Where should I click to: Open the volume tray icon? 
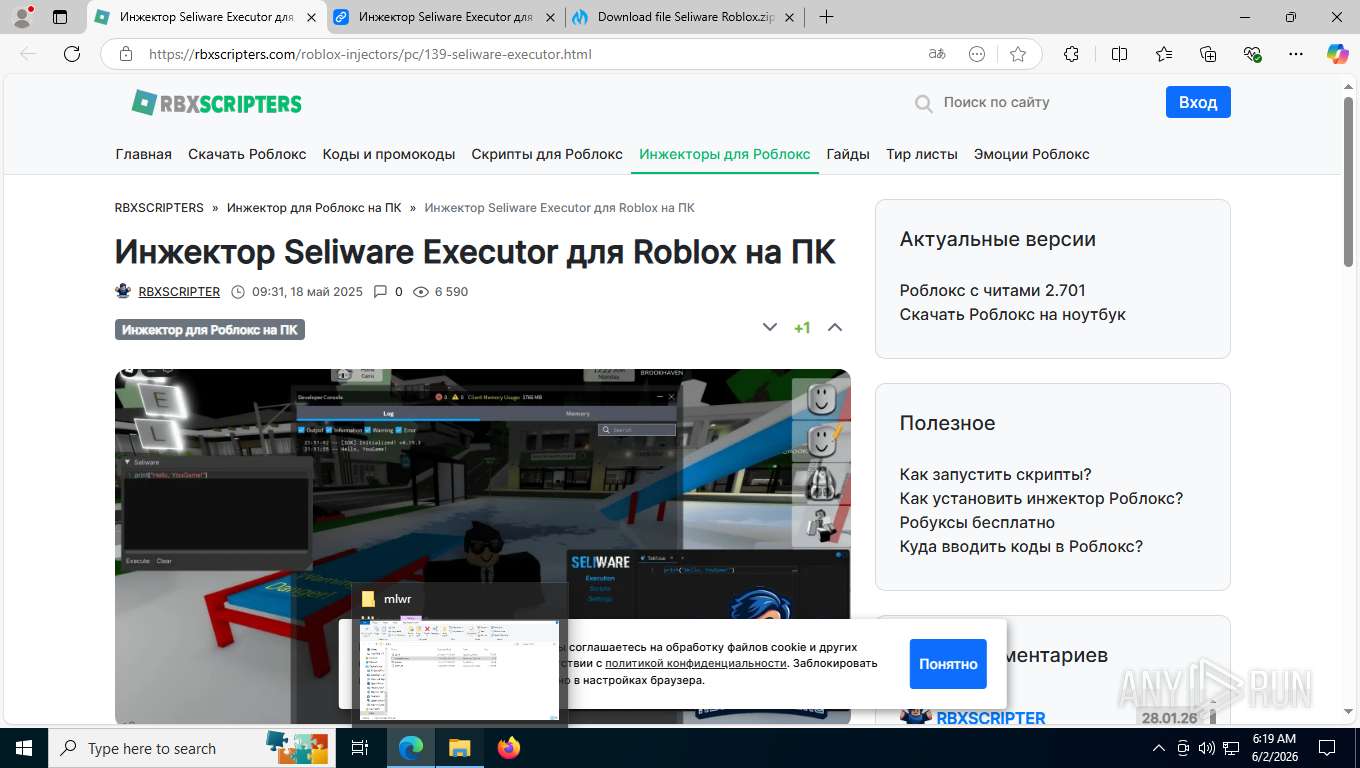pos(1207,748)
